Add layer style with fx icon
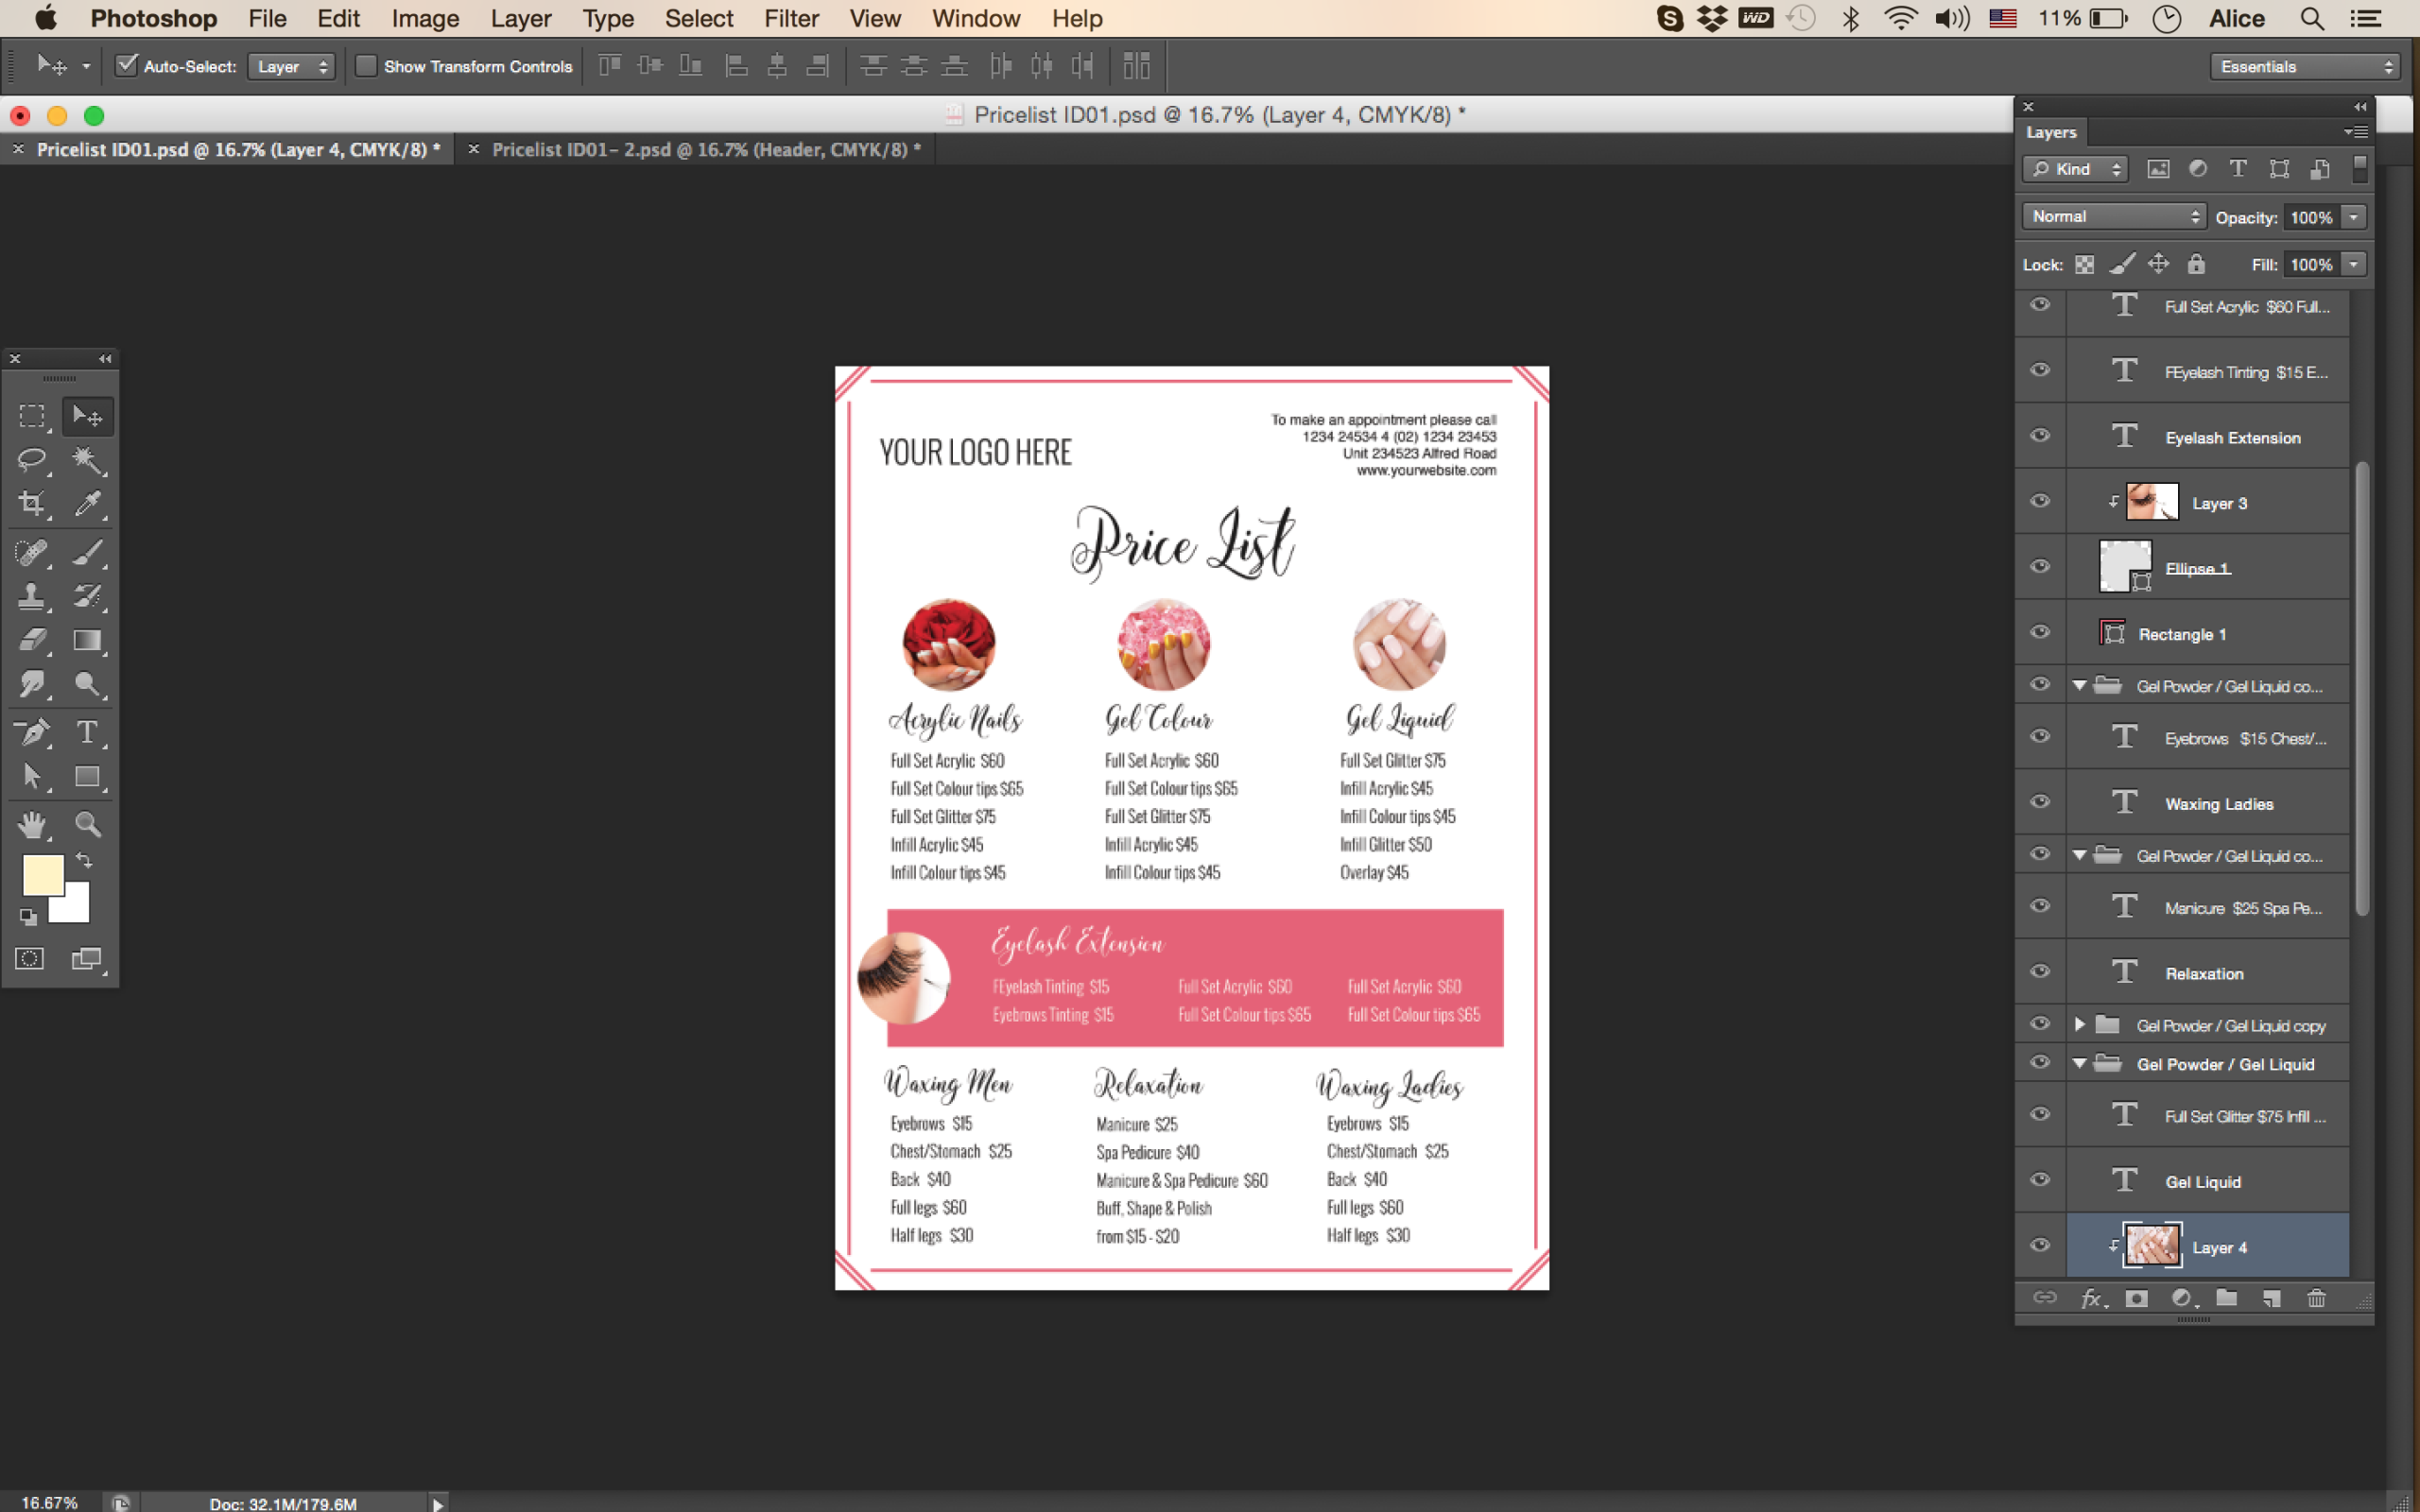 (2091, 1298)
